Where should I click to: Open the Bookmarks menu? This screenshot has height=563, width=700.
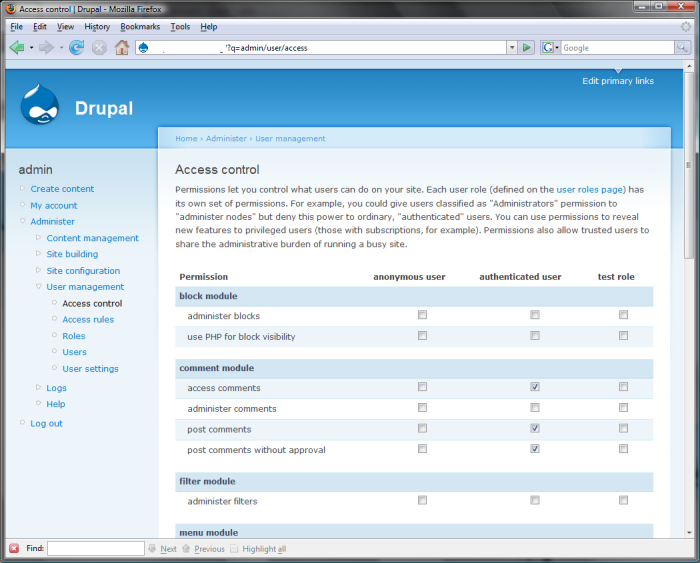140,27
